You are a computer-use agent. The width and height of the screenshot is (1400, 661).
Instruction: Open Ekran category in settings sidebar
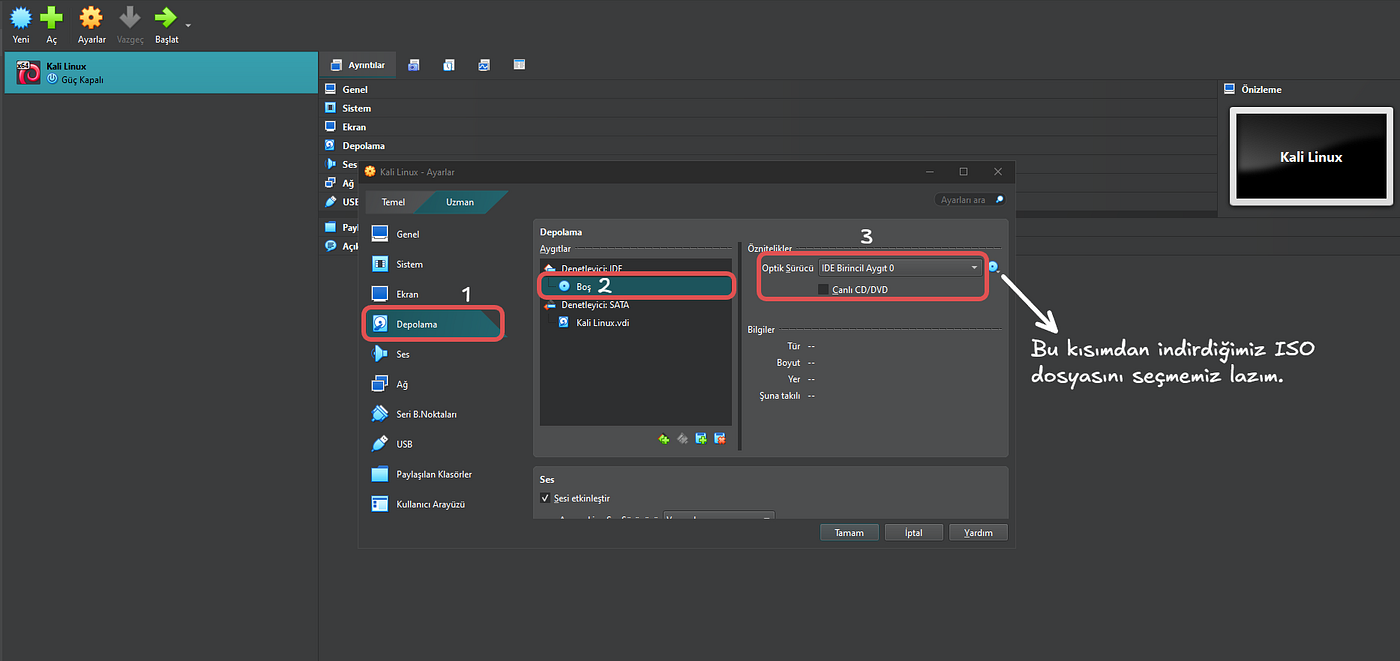(x=434, y=294)
